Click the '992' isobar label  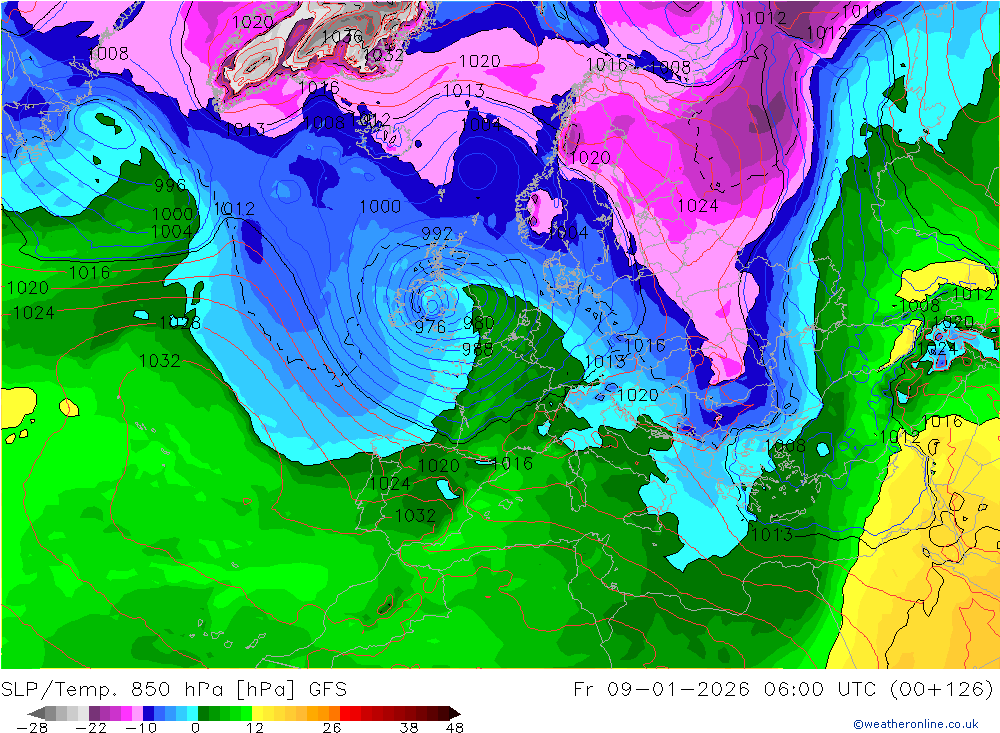point(437,233)
